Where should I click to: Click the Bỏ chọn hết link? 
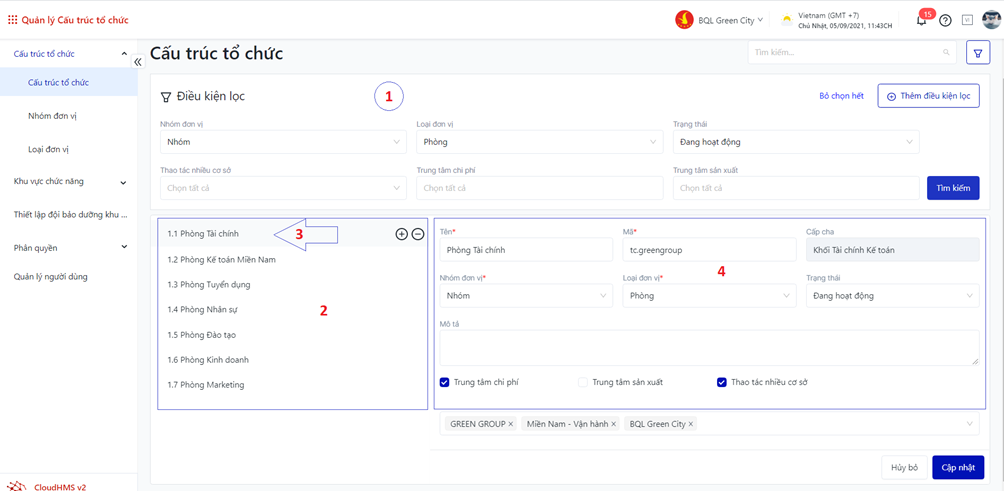click(841, 96)
